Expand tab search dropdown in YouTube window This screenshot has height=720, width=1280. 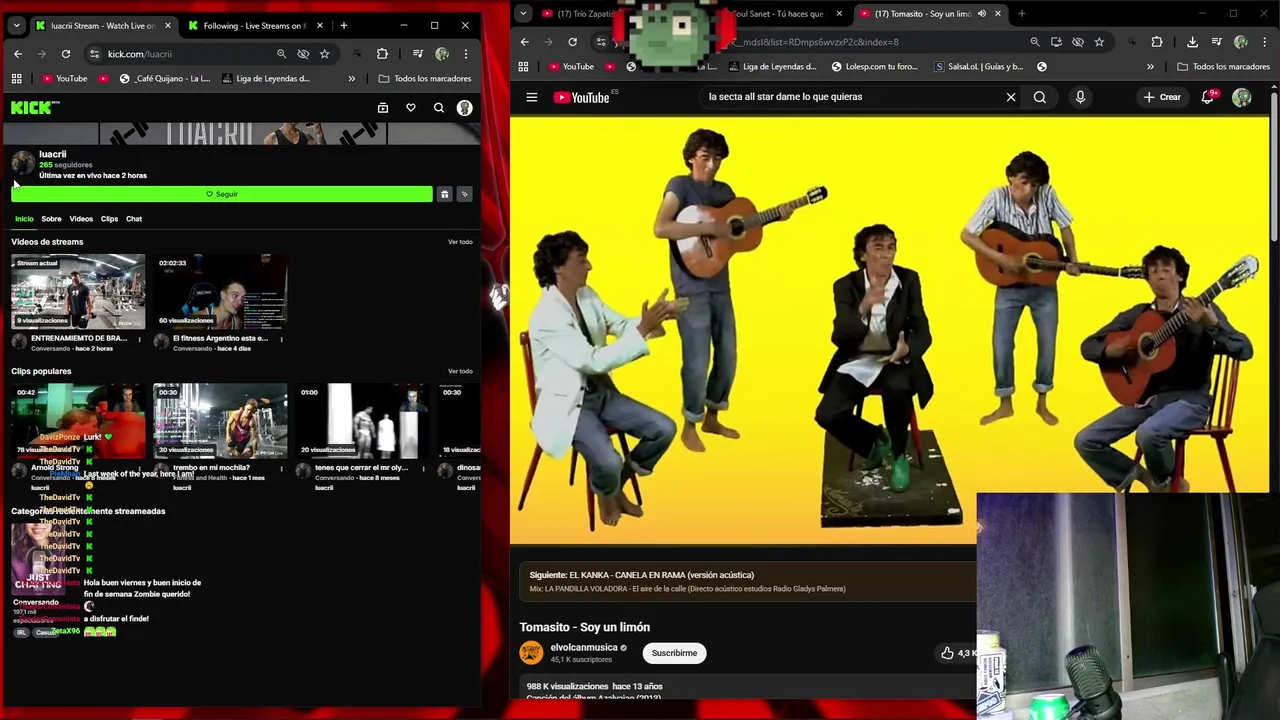(x=523, y=14)
